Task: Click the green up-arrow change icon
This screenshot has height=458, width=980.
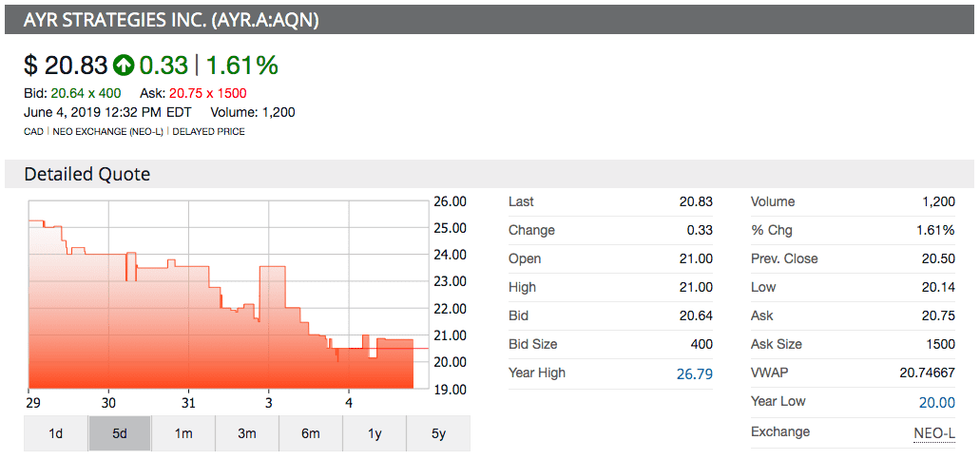Action: [123, 66]
